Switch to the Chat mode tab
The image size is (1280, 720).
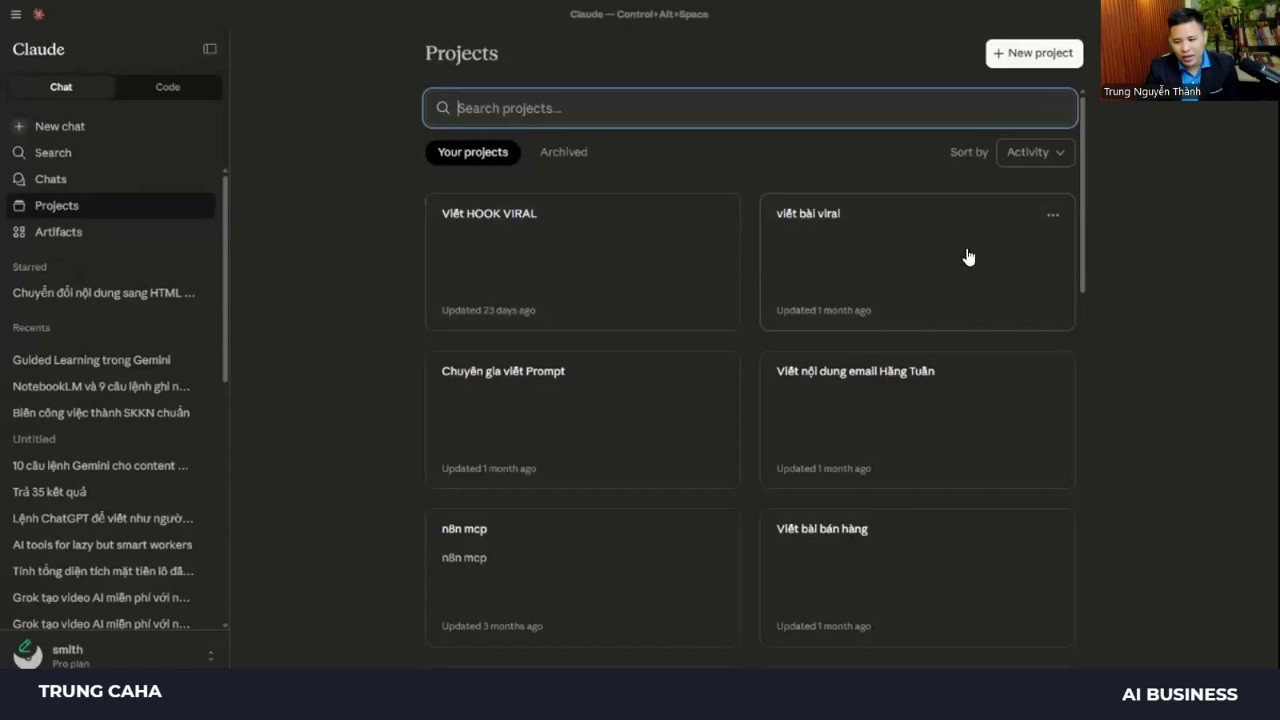pyautogui.click(x=61, y=87)
